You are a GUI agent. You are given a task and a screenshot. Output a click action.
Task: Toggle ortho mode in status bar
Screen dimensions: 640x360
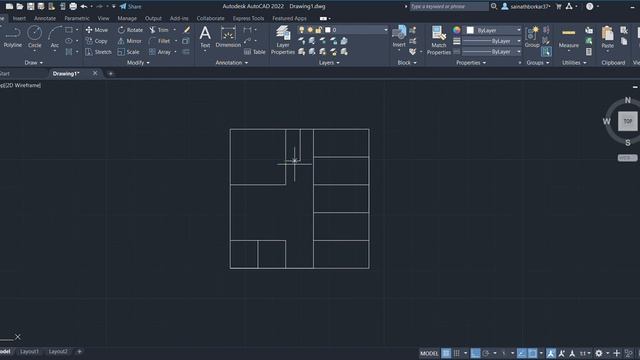pos(475,353)
